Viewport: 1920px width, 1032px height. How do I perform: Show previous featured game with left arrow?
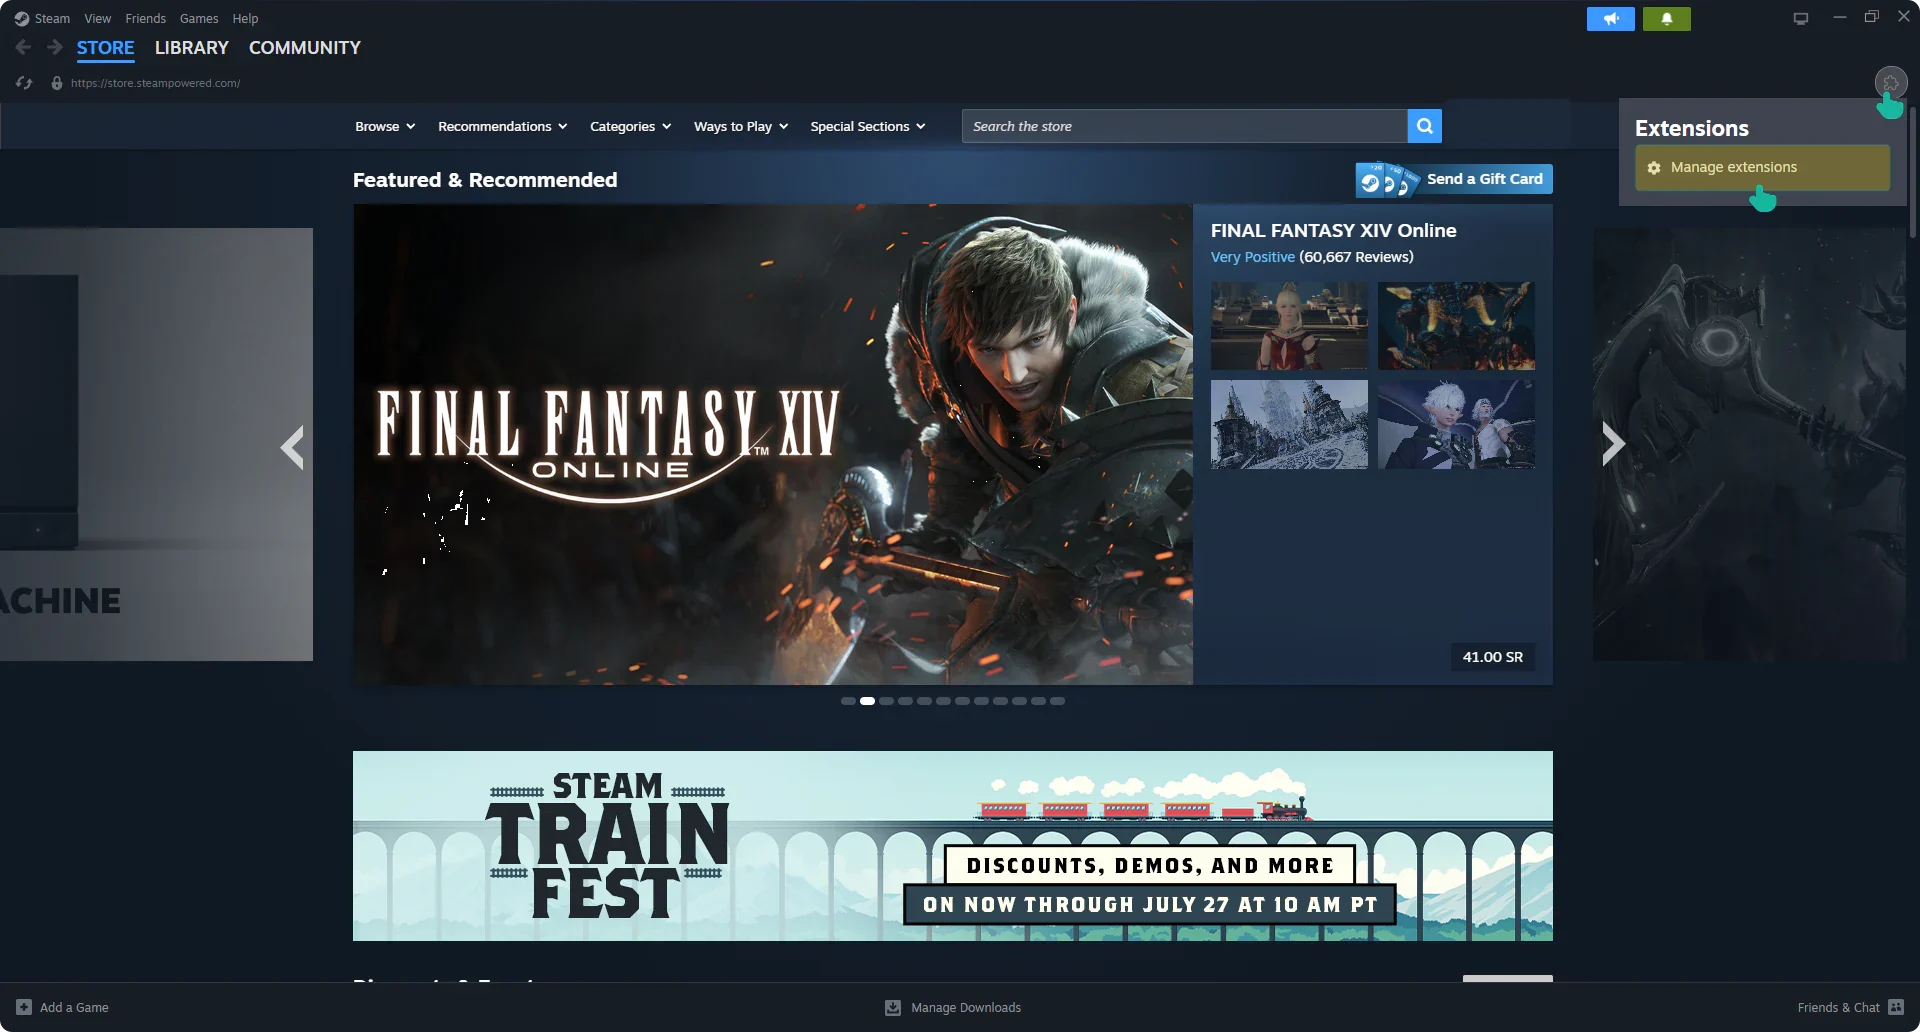(x=292, y=446)
